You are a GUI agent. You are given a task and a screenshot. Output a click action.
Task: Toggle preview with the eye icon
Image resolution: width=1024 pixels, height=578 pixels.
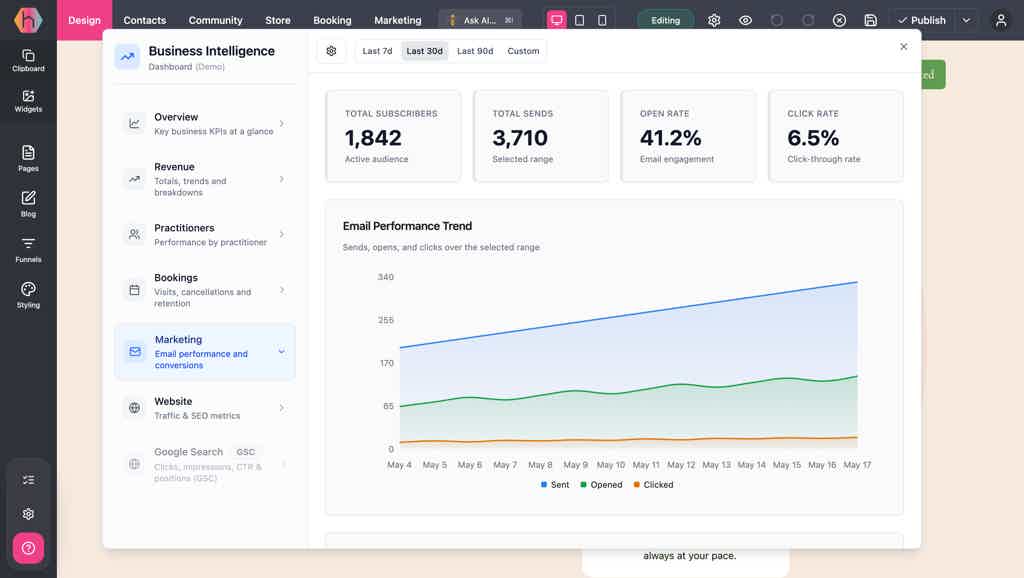point(745,20)
